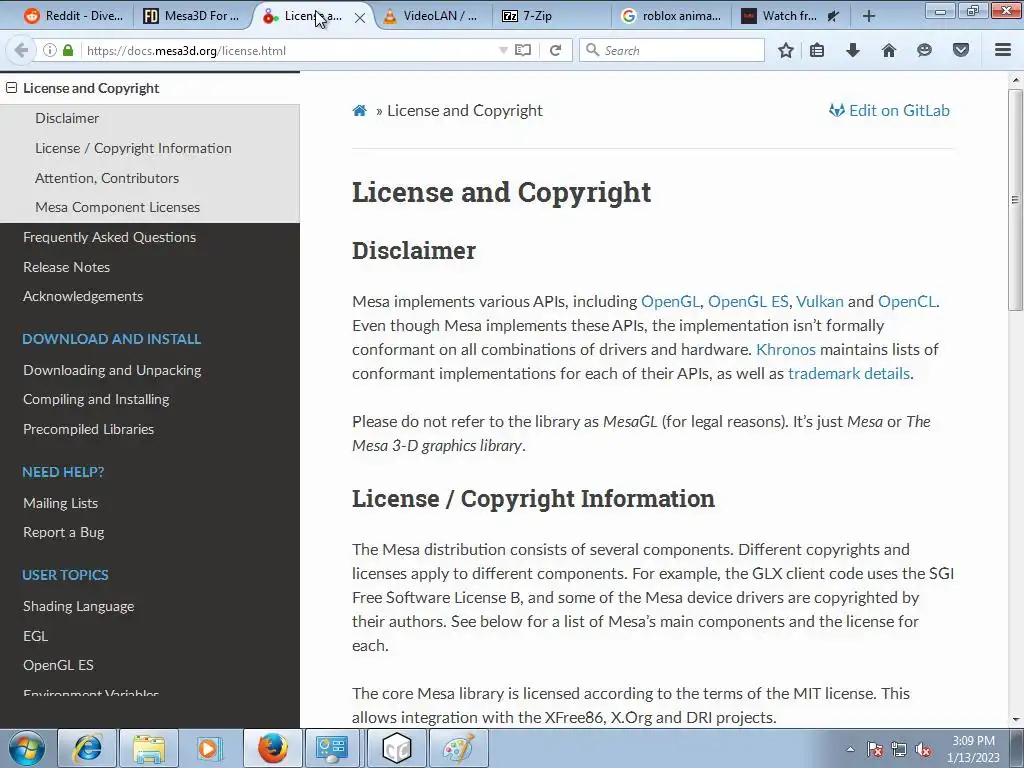Reload the page with the refresh icon

click(556, 50)
